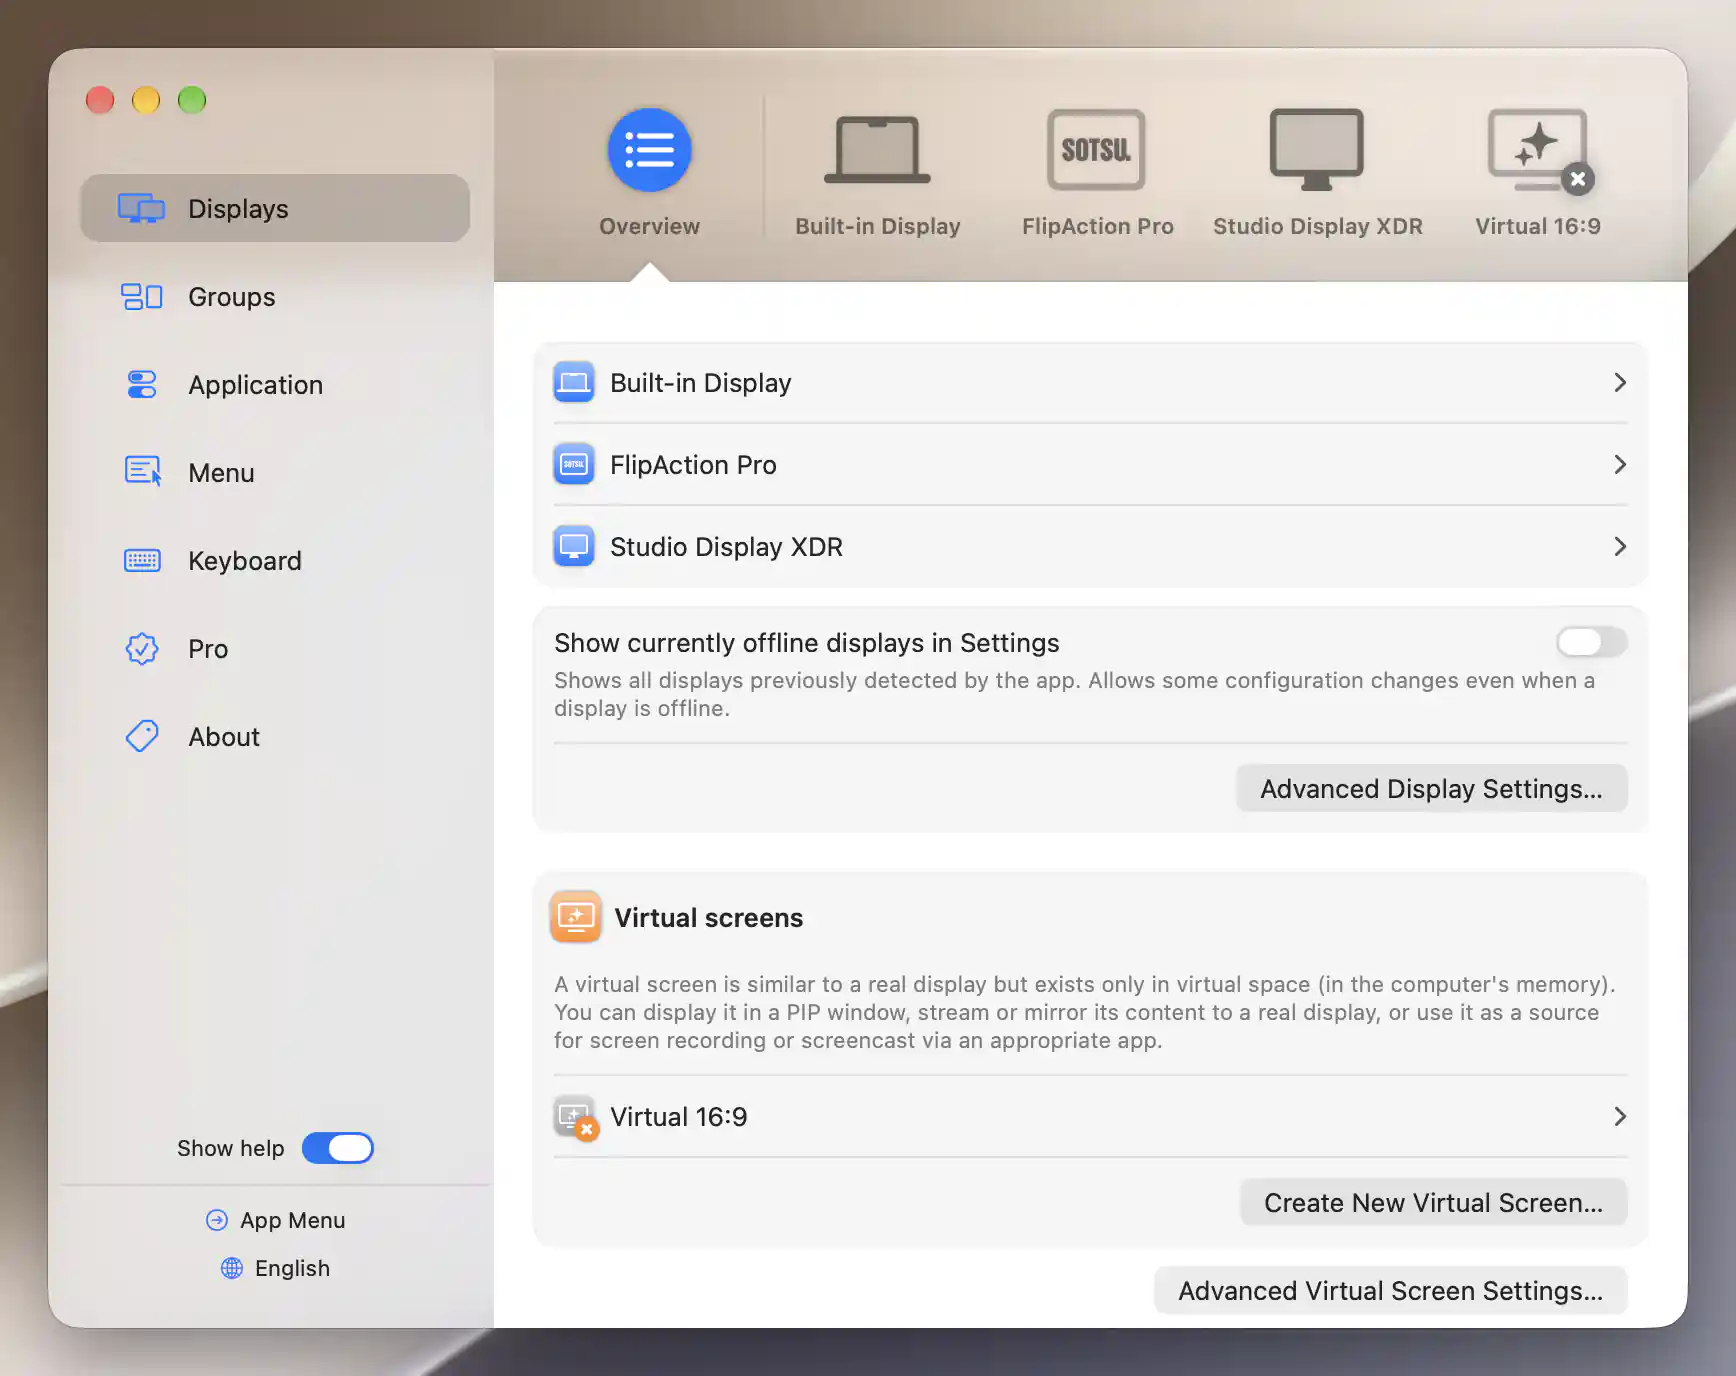Open the FlipAction Pro SOTSU display icon
Viewport: 1736px width, 1376px height.
point(1096,150)
